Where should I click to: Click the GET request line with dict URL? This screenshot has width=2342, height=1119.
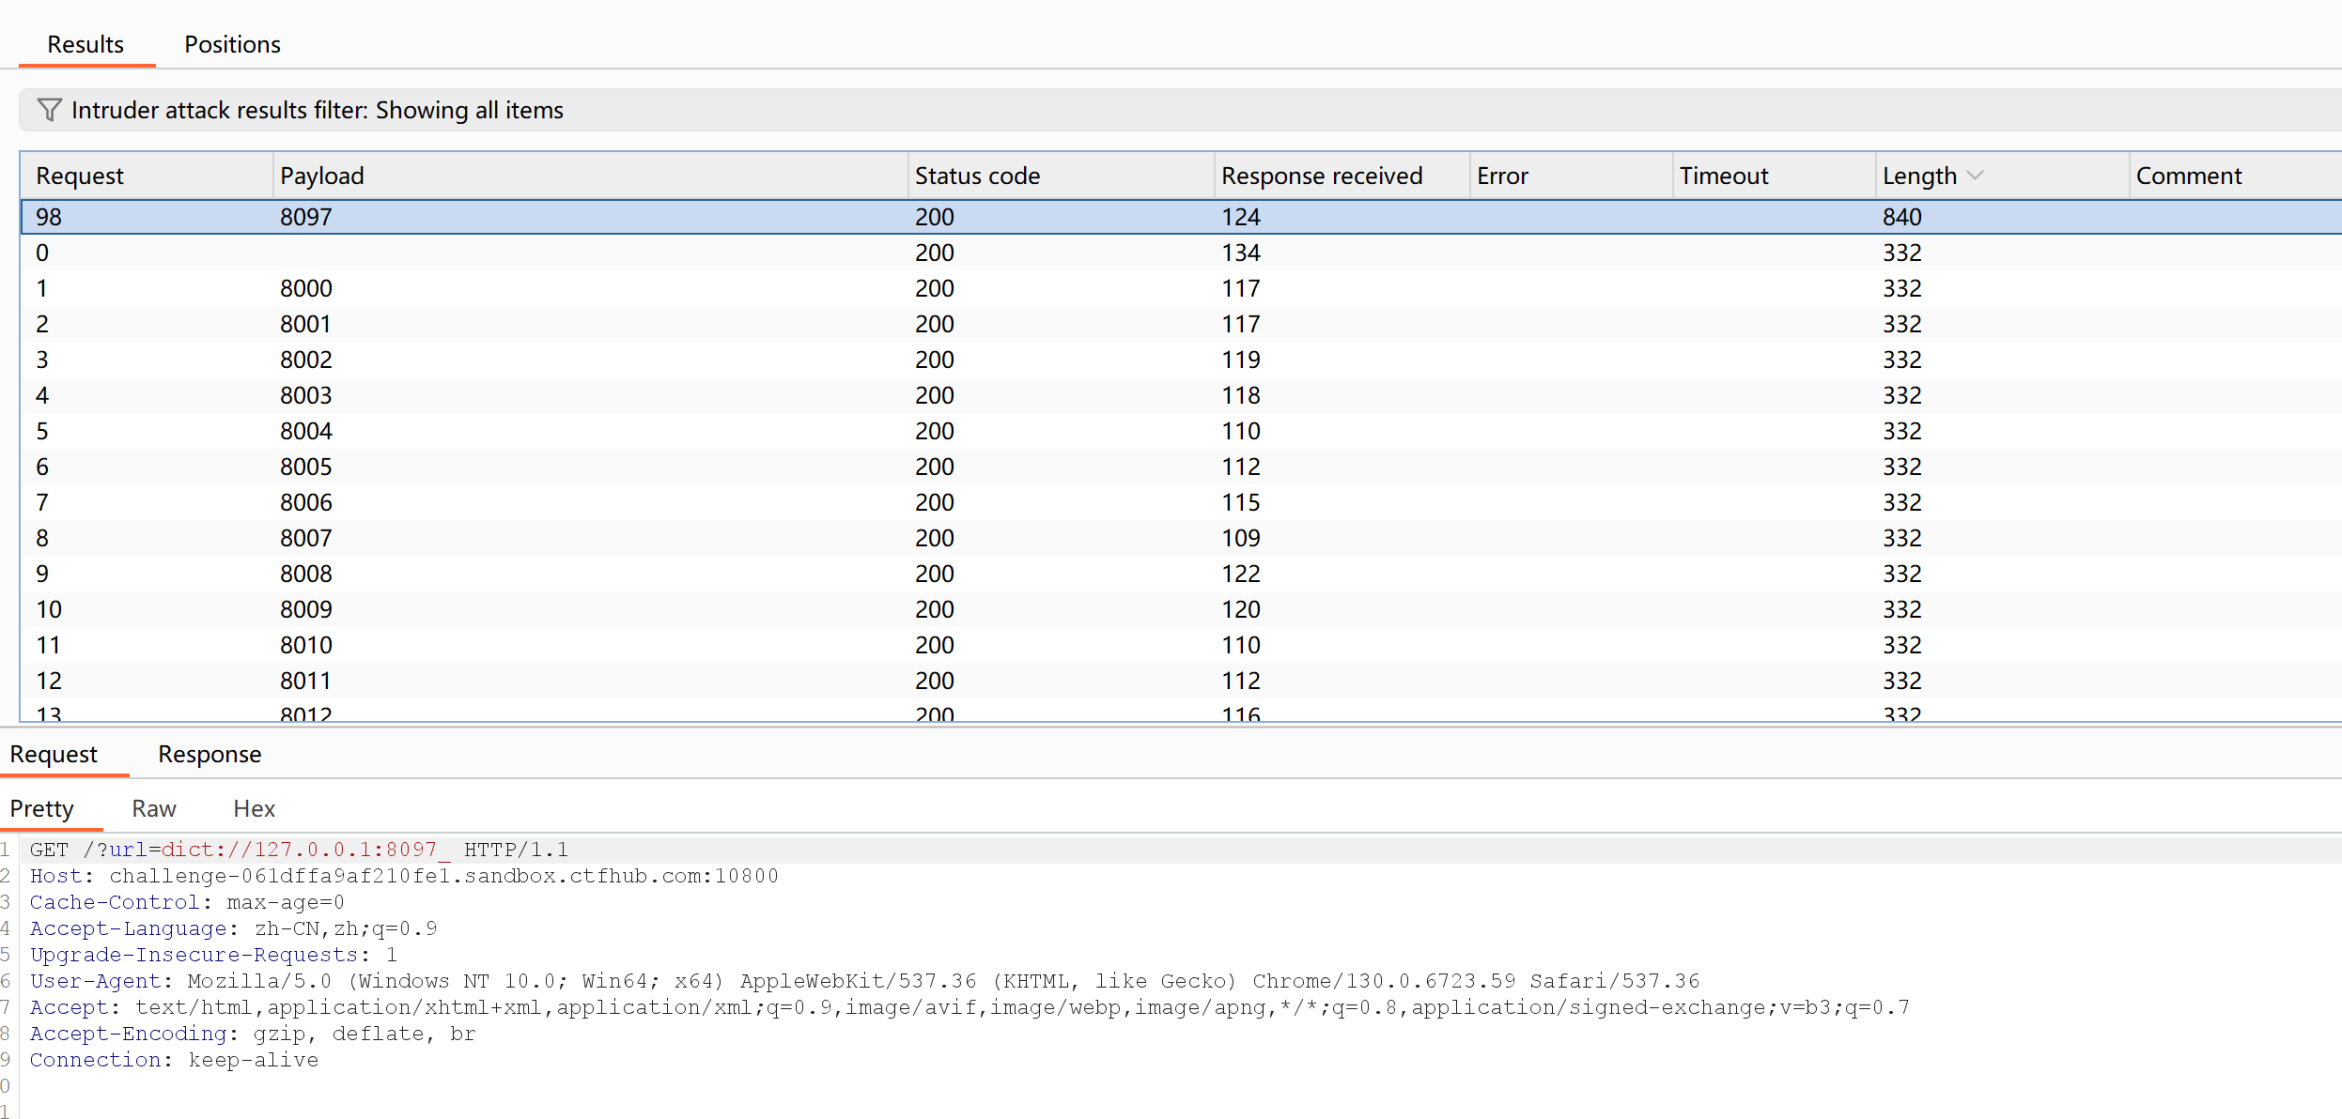(299, 850)
